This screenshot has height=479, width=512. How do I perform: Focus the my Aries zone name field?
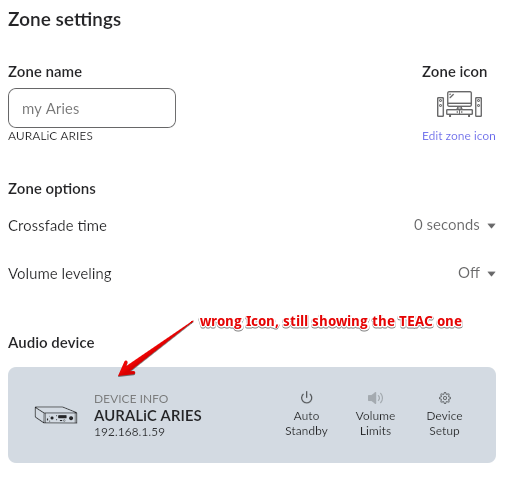[92, 108]
